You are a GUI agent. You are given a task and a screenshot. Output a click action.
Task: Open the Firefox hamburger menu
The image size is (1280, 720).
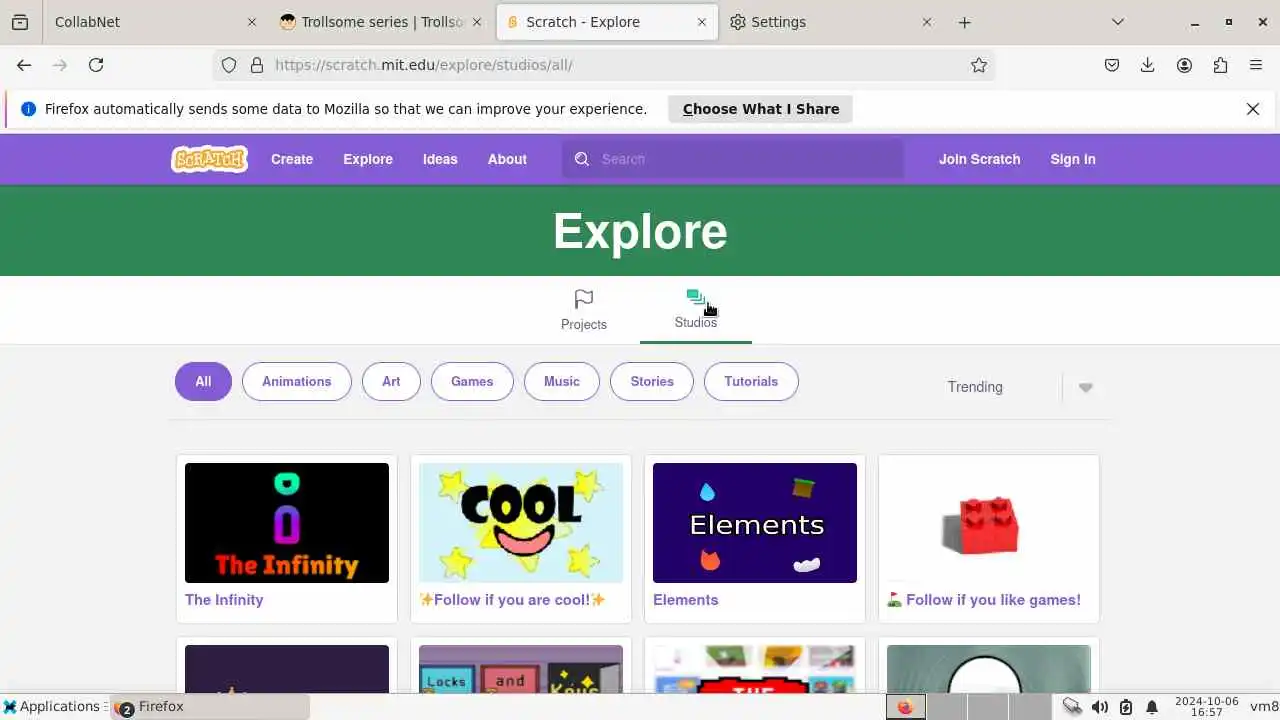(x=1256, y=65)
